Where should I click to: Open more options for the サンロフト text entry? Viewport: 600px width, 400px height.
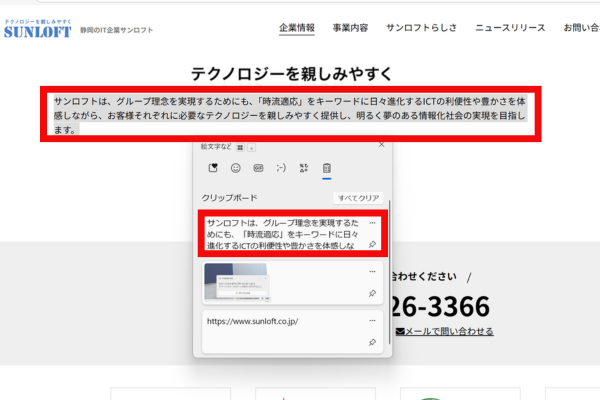tap(372, 222)
